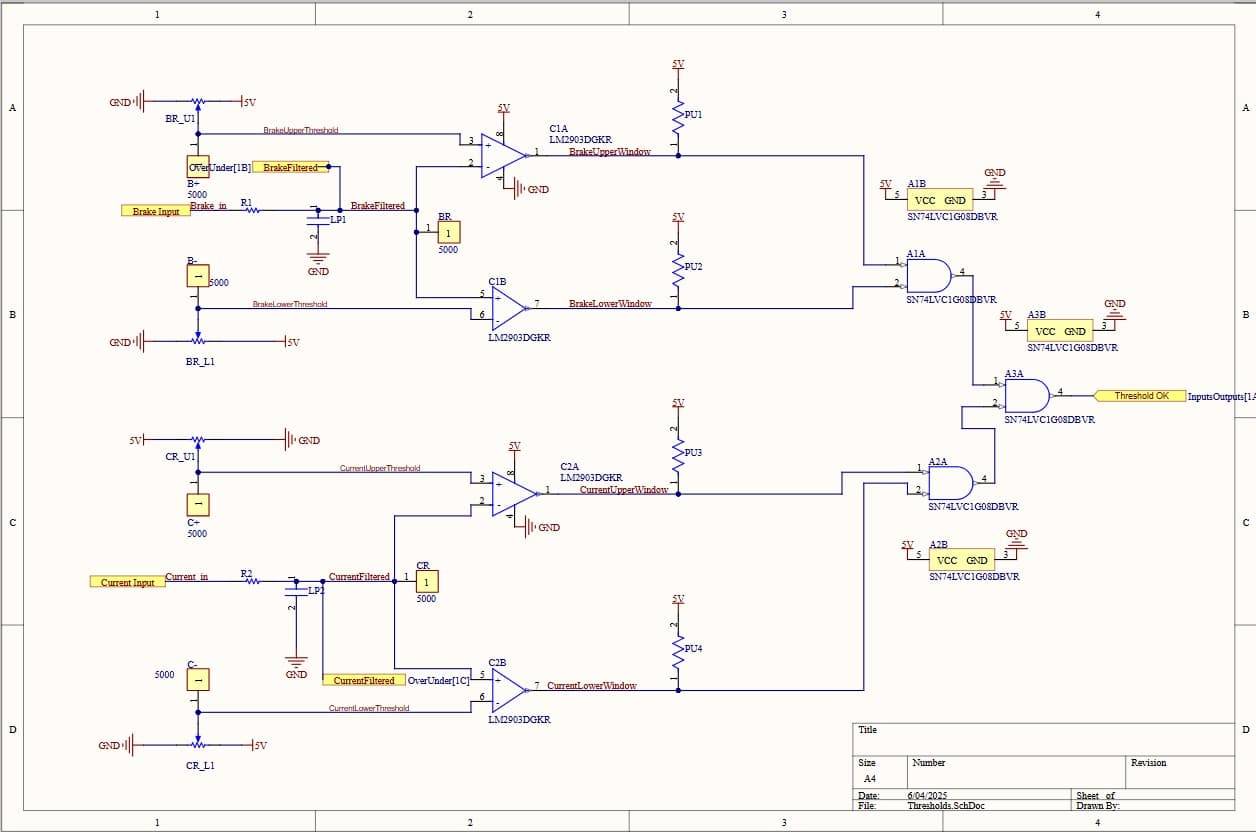Click the Drawn By field label
This screenshot has width=1256, height=832.
tap(1098, 805)
